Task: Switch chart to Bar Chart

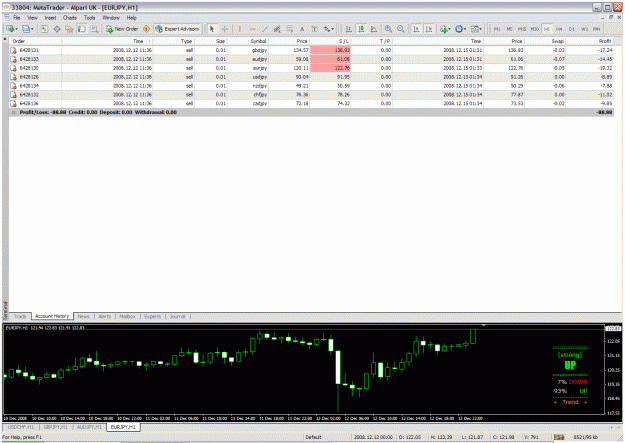Action: 348,29
